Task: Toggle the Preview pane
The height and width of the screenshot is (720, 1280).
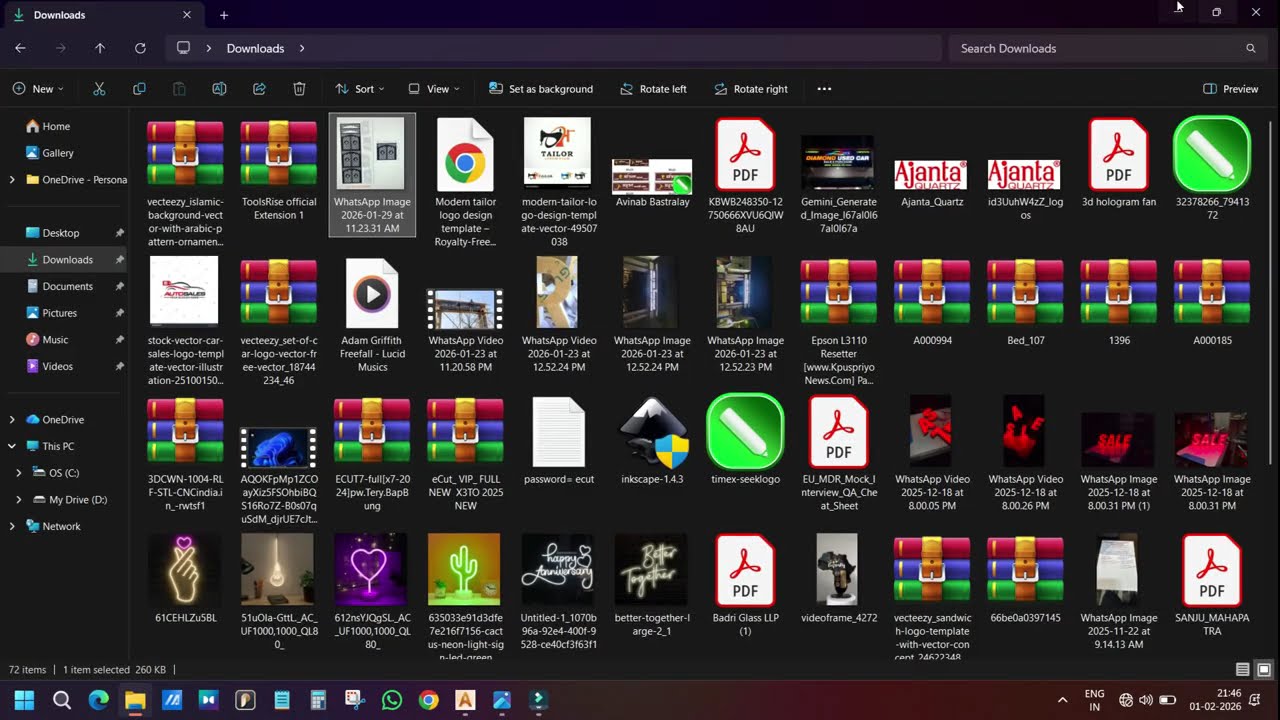Action: pos(1231,89)
